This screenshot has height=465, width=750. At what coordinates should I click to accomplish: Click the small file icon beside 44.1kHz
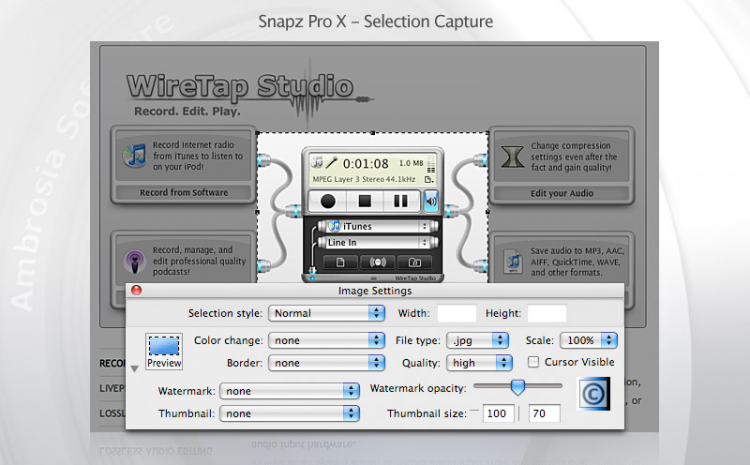429,179
